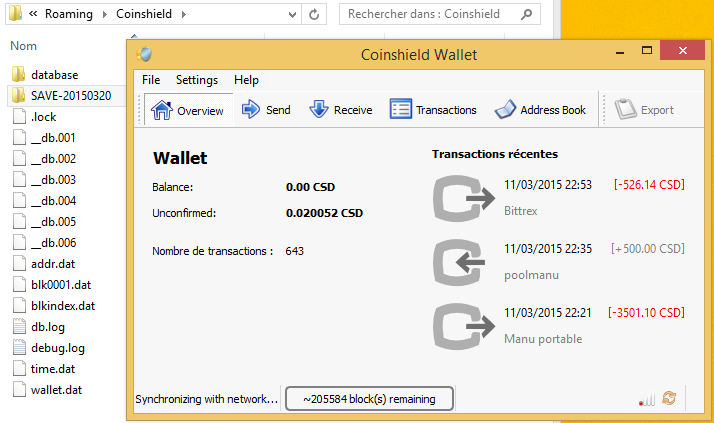Select the .lock file in Explorer
The width and height of the screenshot is (714, 423).
43,117
